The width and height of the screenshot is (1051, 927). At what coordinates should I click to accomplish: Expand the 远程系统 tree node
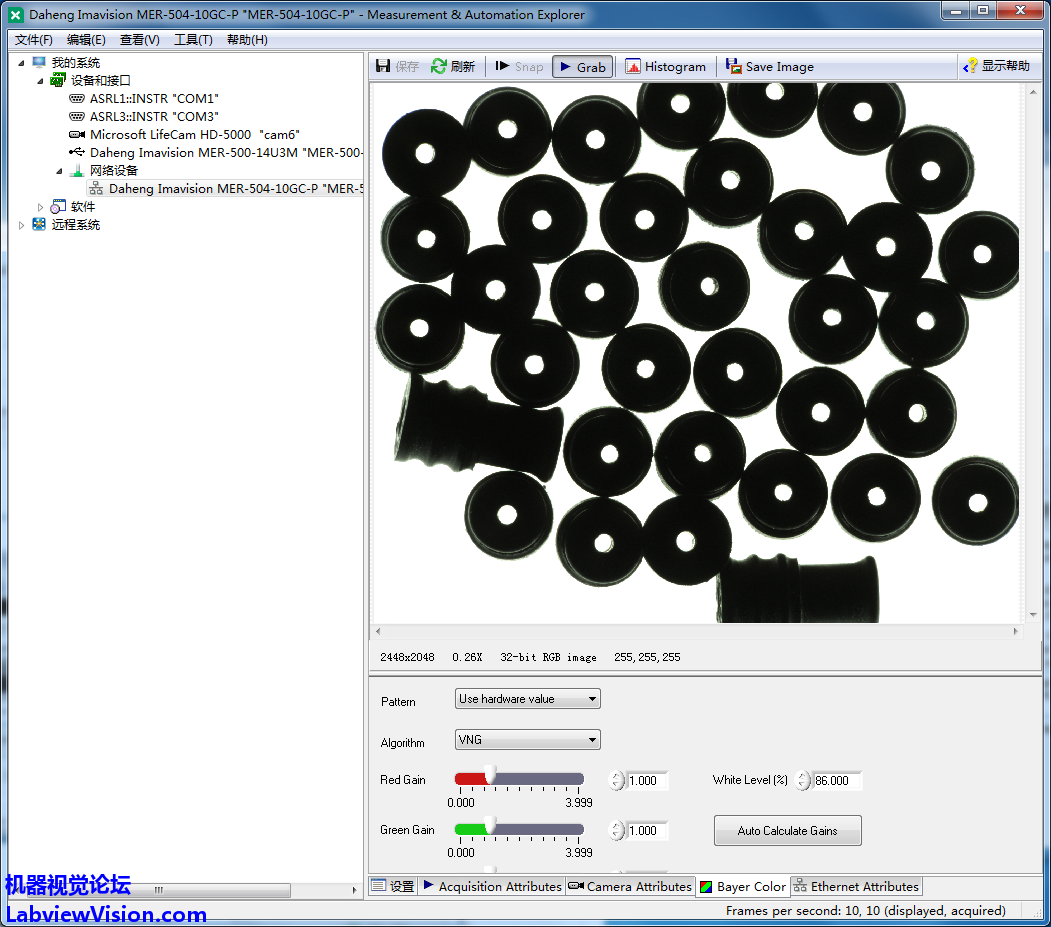22,225
